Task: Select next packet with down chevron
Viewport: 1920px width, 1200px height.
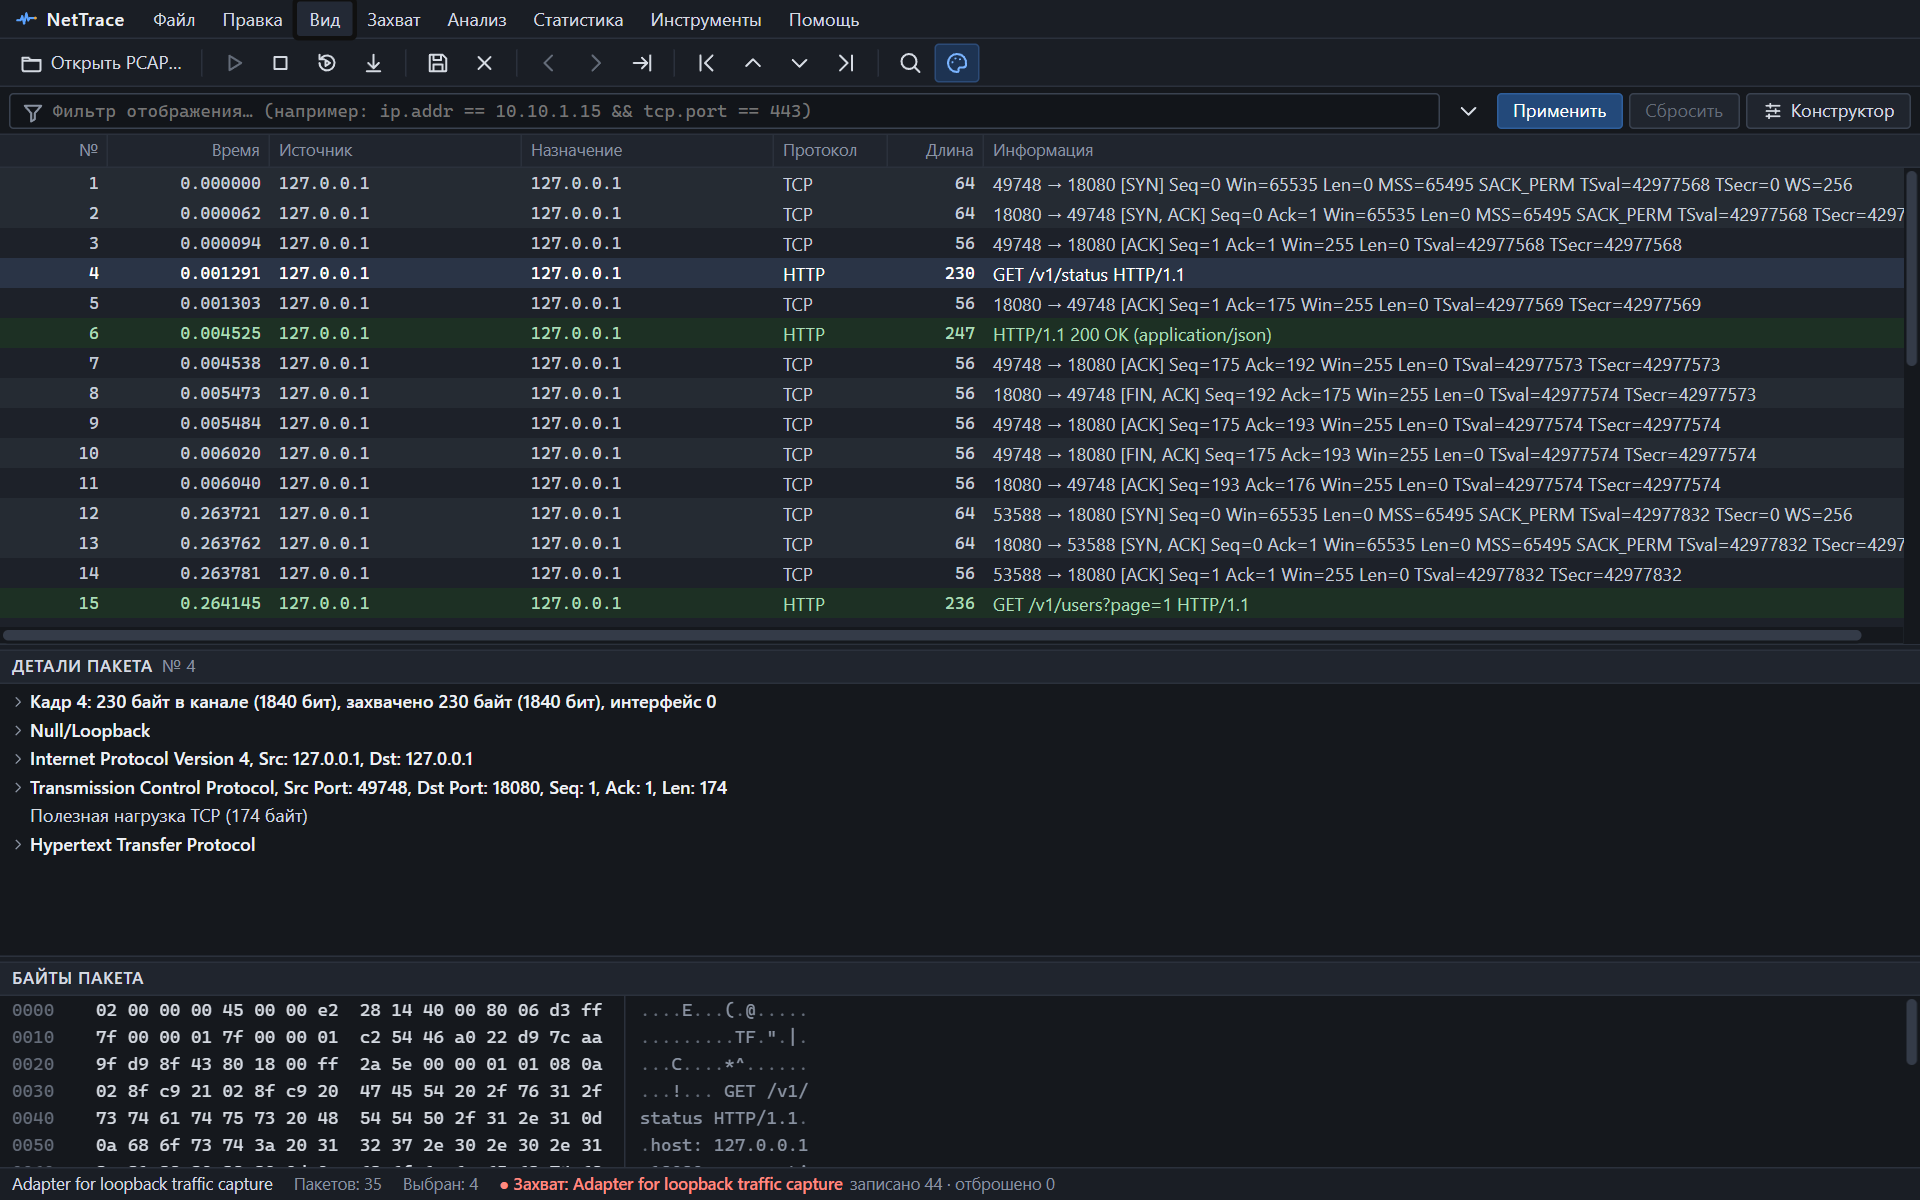Action: (799, 63)
